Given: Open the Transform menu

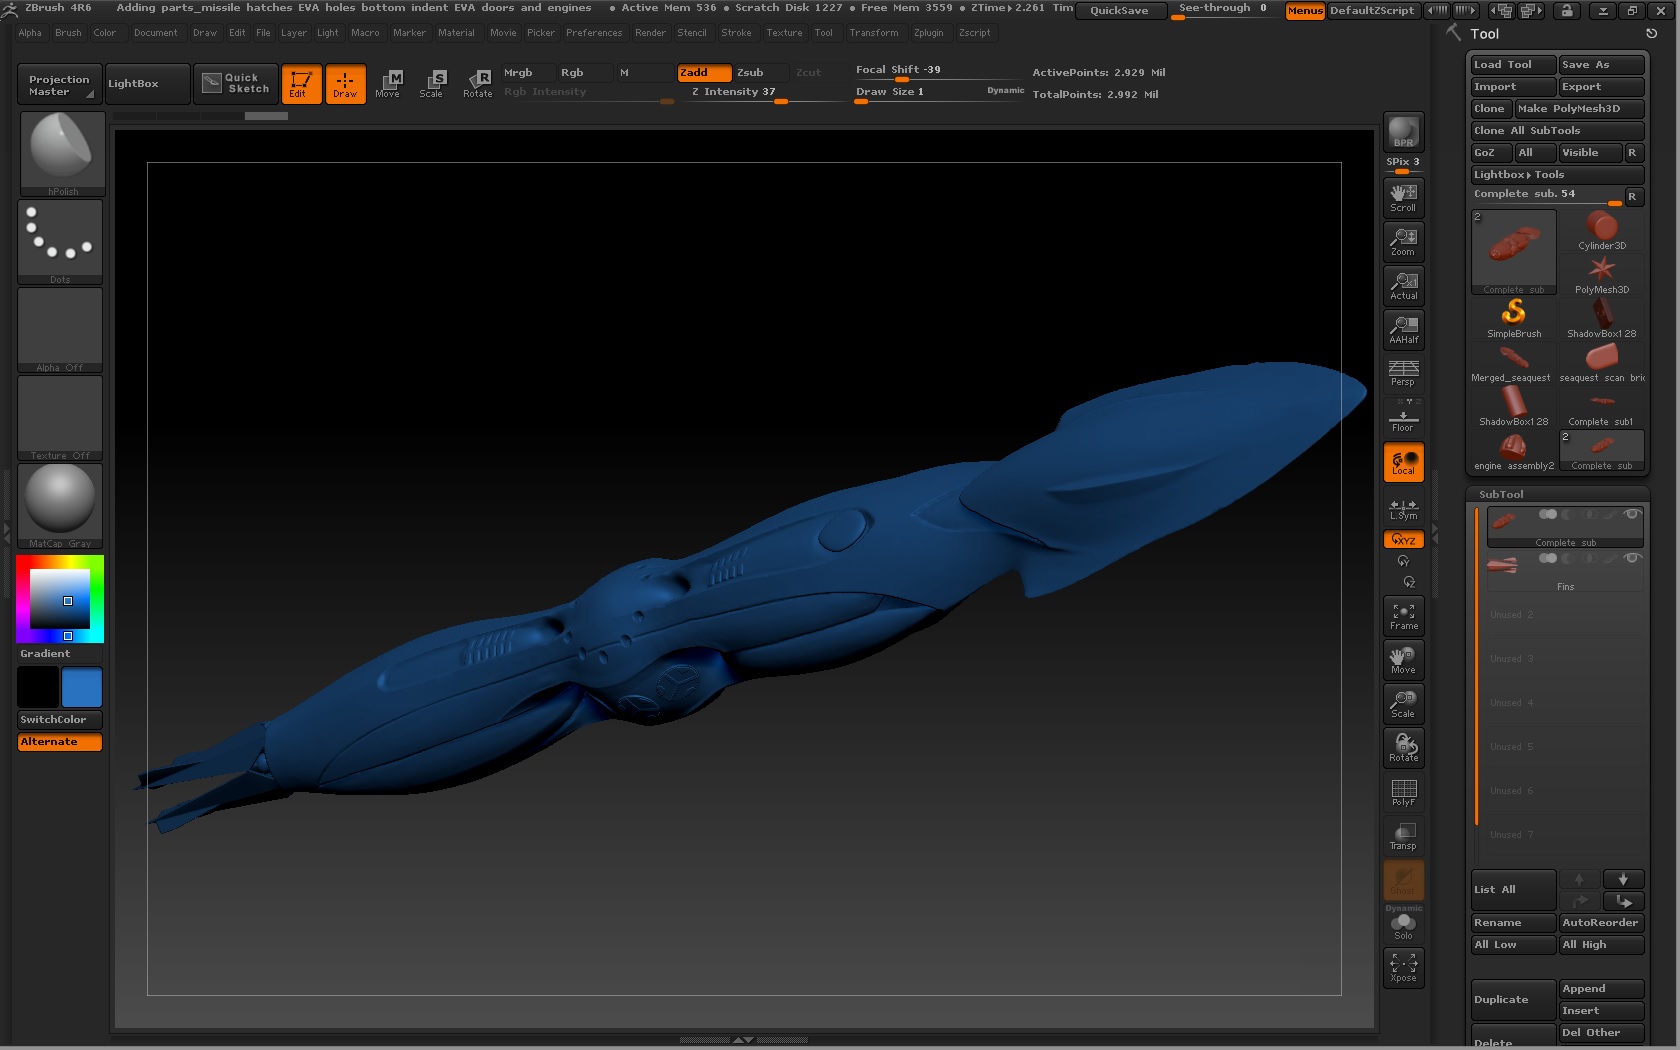Looking at the screenshot, I should point(873,33).
